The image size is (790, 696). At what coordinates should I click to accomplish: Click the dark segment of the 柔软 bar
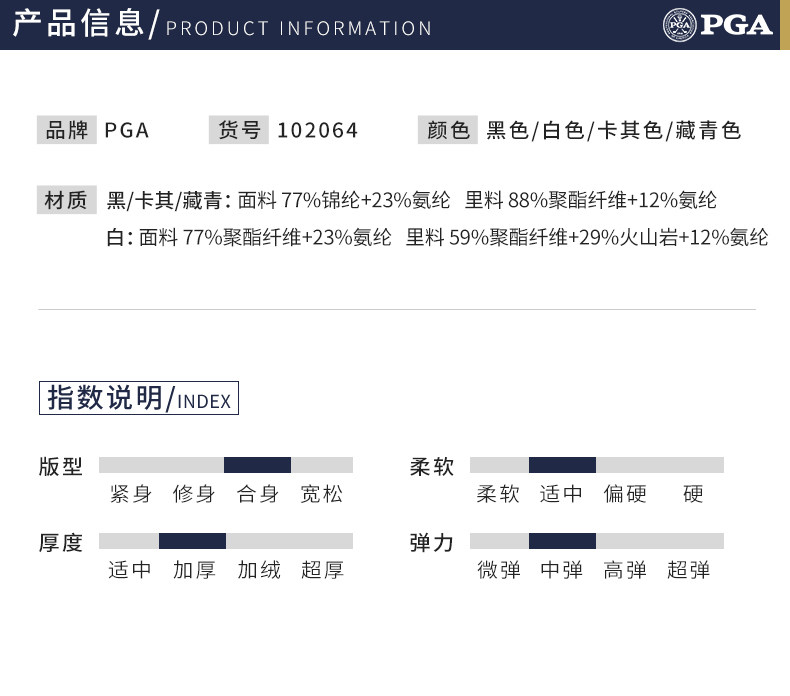[x=562, y=465]
